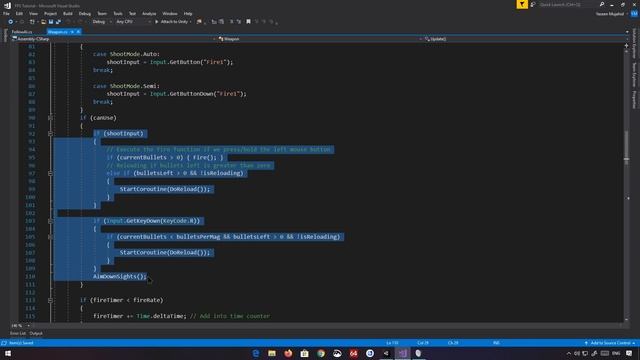Viewport: 640px width, 360px height.
Task: Click the Open File folder icon
Action: (43, 22)
